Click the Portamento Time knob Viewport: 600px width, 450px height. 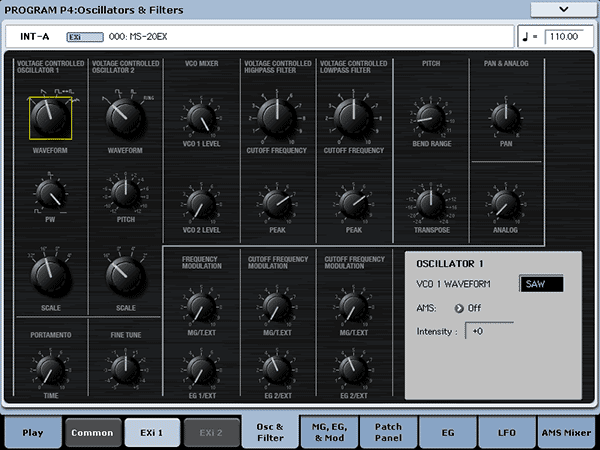49,367
